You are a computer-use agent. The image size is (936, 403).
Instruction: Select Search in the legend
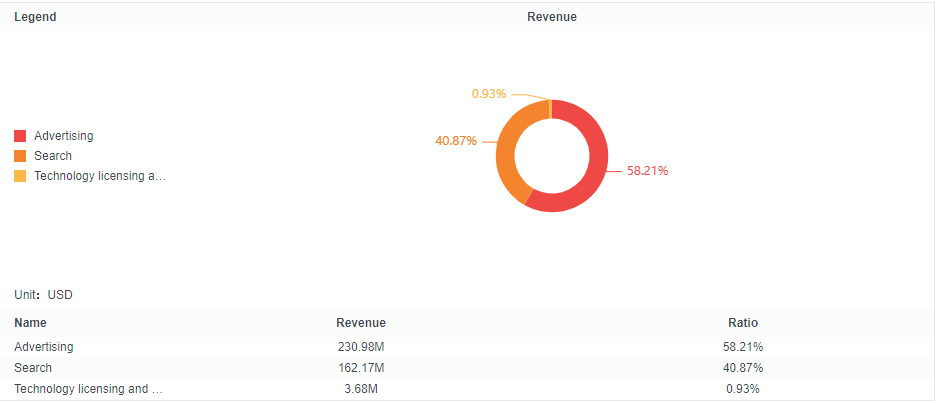53,156
